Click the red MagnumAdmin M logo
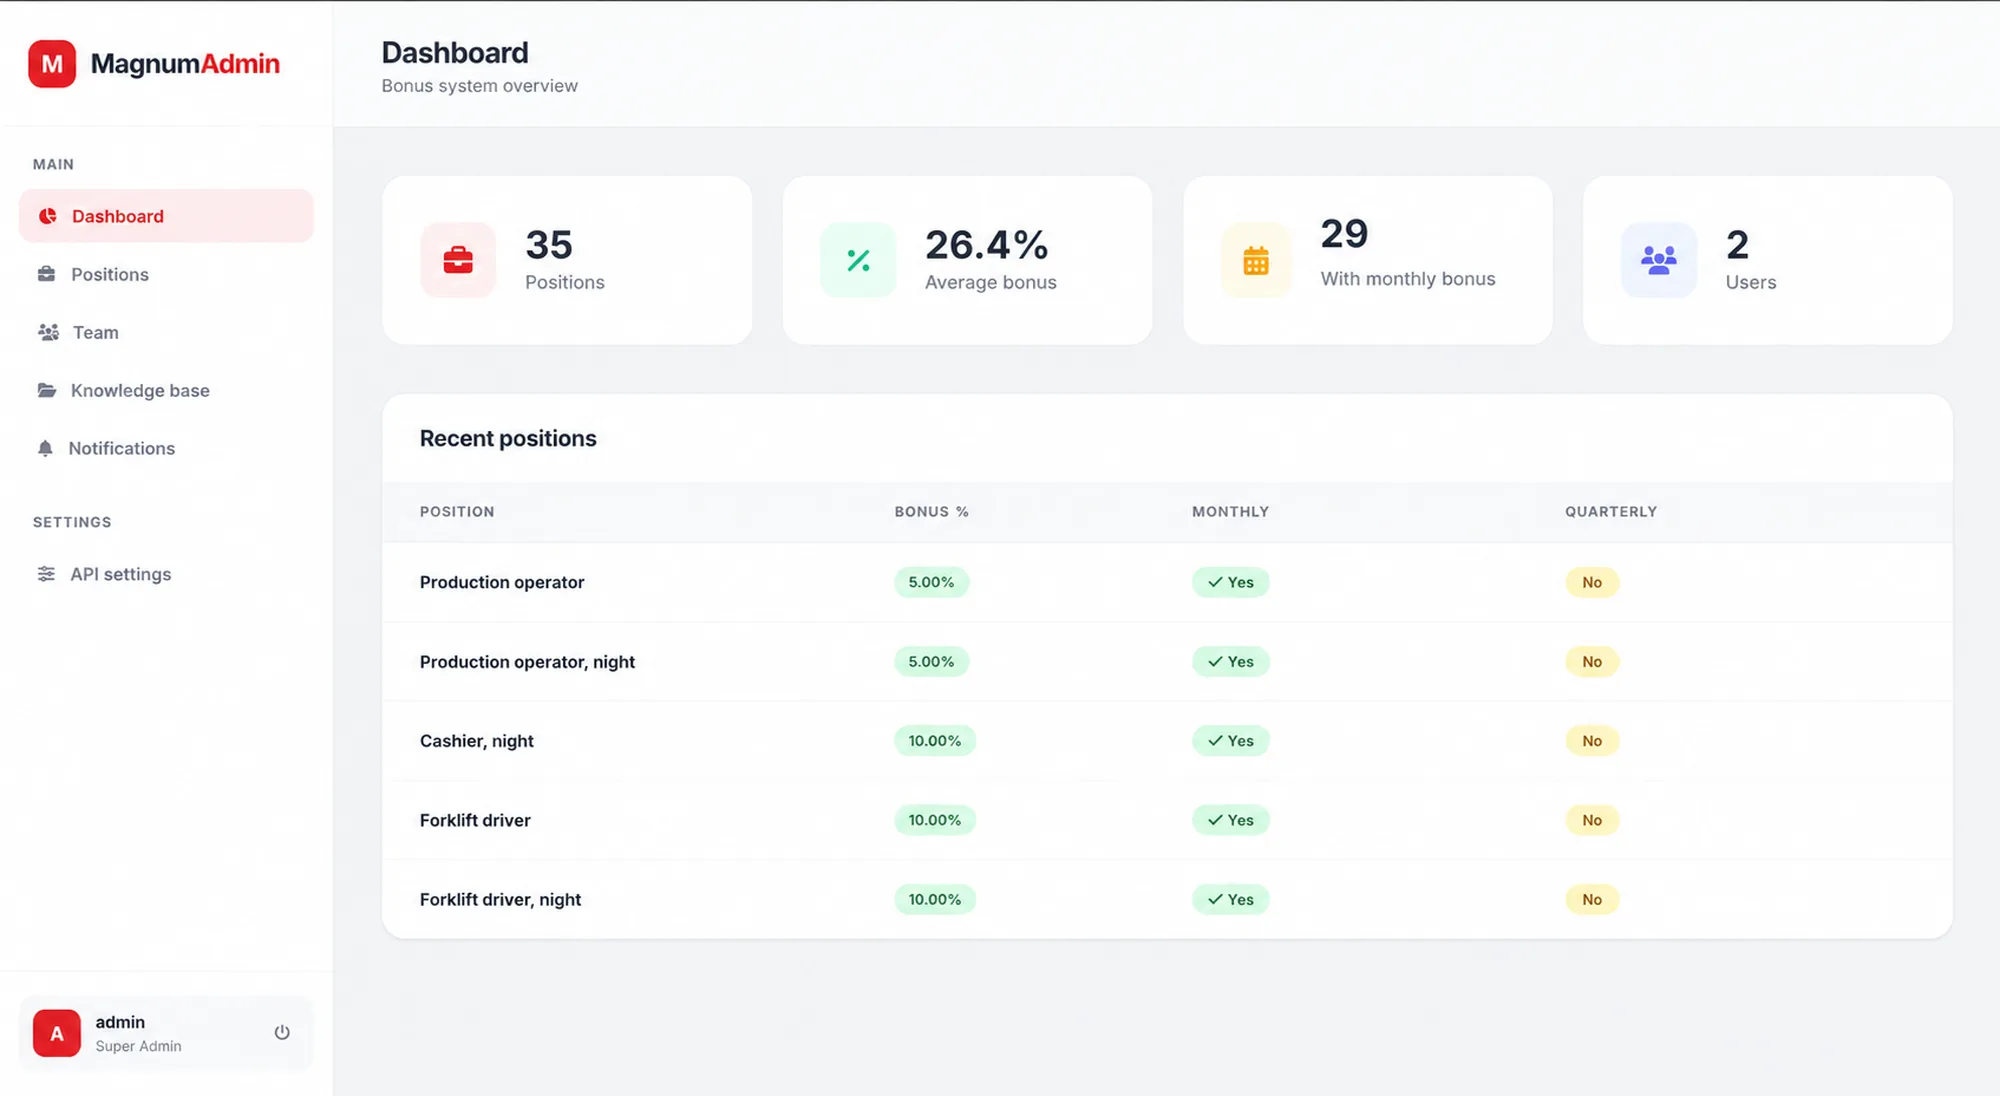Viewport: 2000px width, 1096px height. click(x=52, y=64)
